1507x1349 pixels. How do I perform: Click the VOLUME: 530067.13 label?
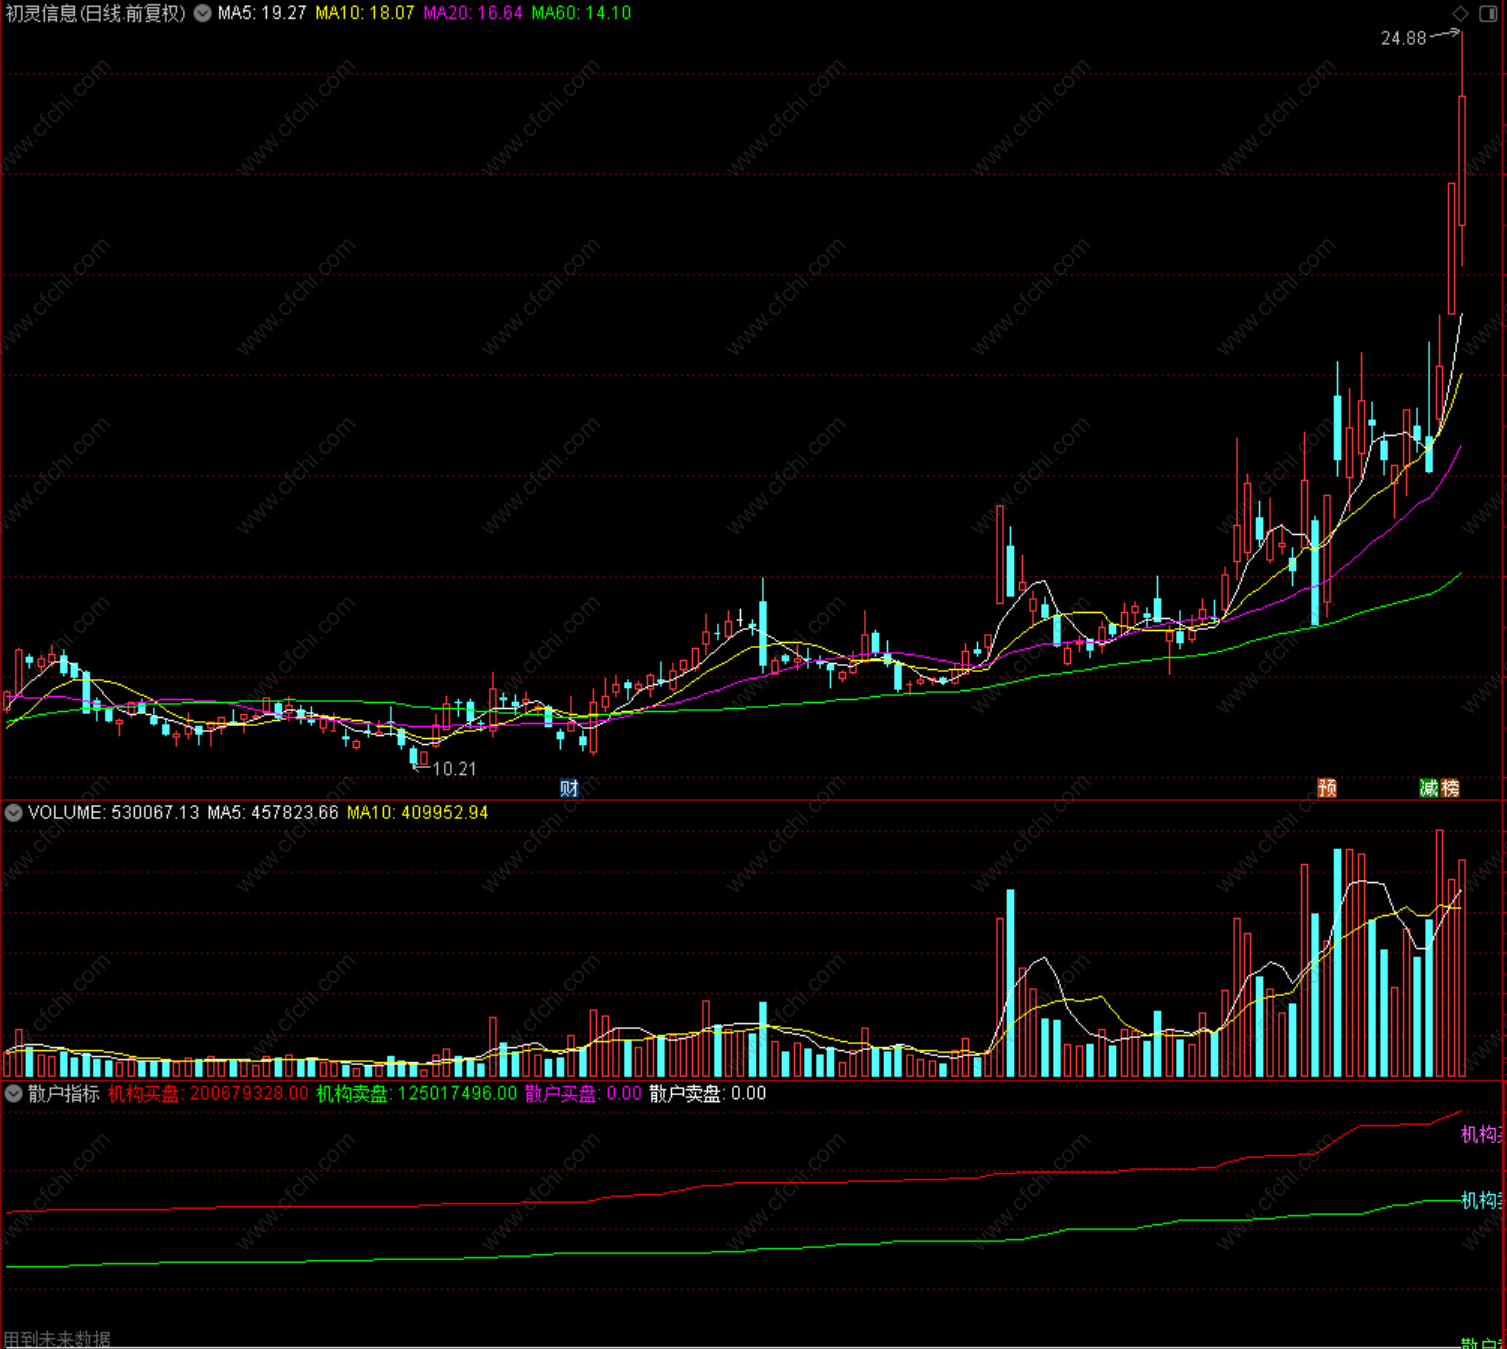point(114,813)
